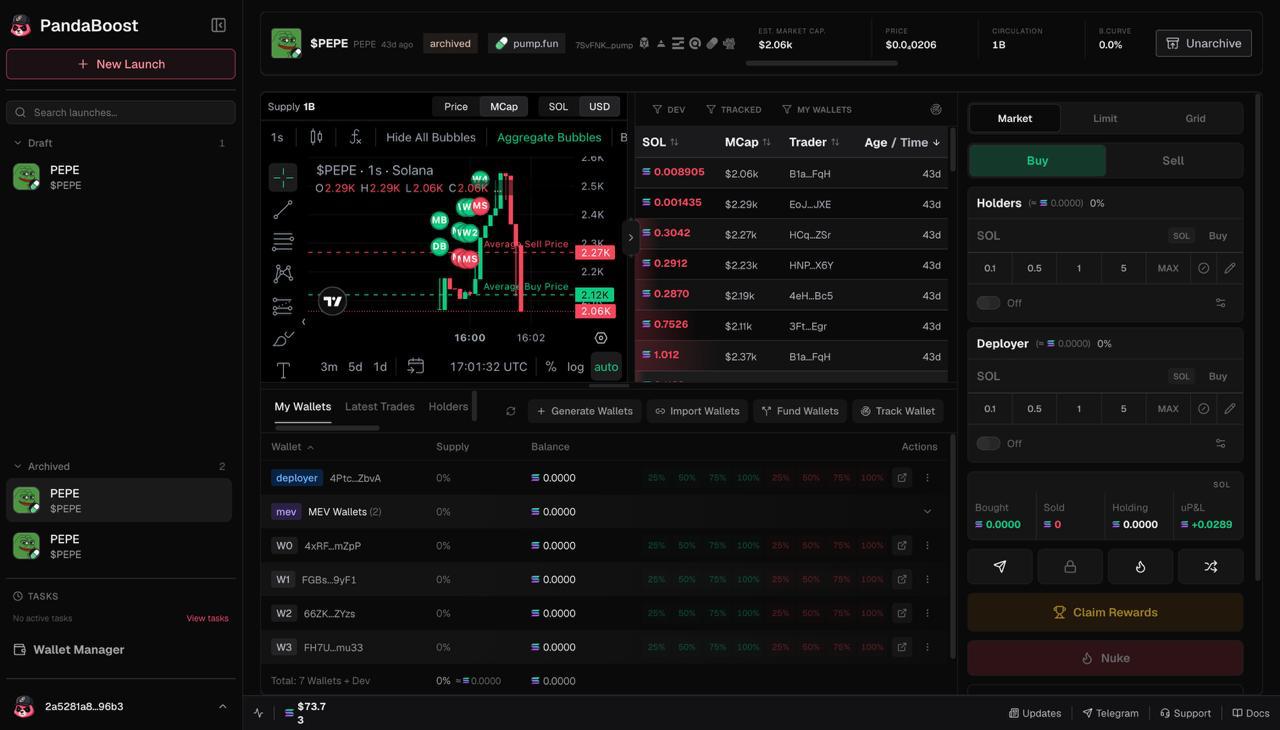Open deployer wallet external link icon

tap(902, 478)
